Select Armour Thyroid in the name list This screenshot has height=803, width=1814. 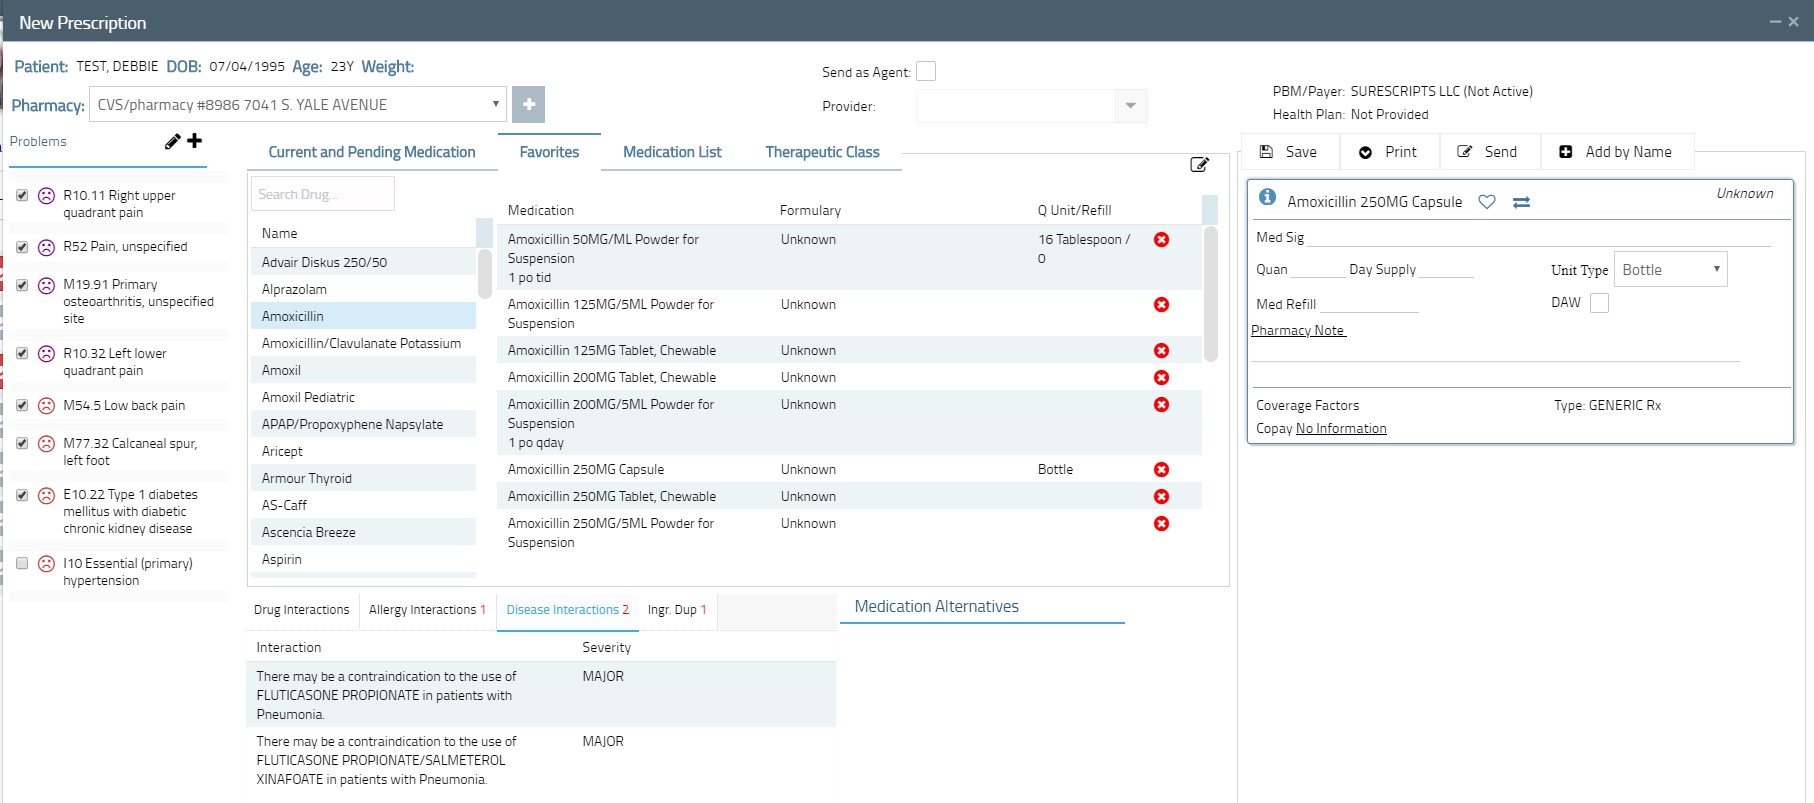pyautogui.click(x=364, y=478)
